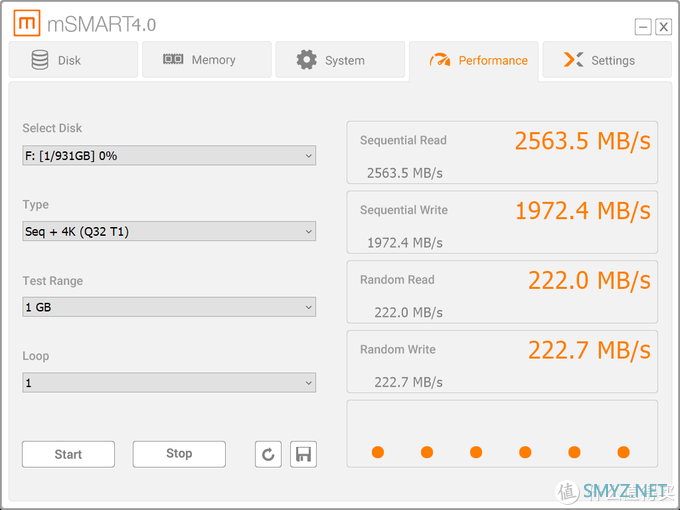
Task: Click the Stop button
Action: click(x=179, y=454)
